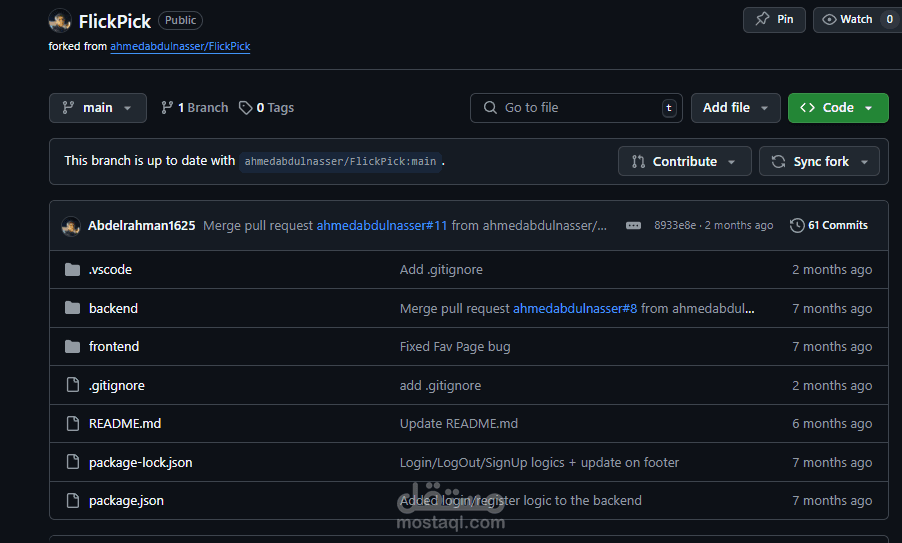This screenshot has width=902, height=543.
Task: Click the tag icon next to 0 Tags
Action: (x=246, y=108)
